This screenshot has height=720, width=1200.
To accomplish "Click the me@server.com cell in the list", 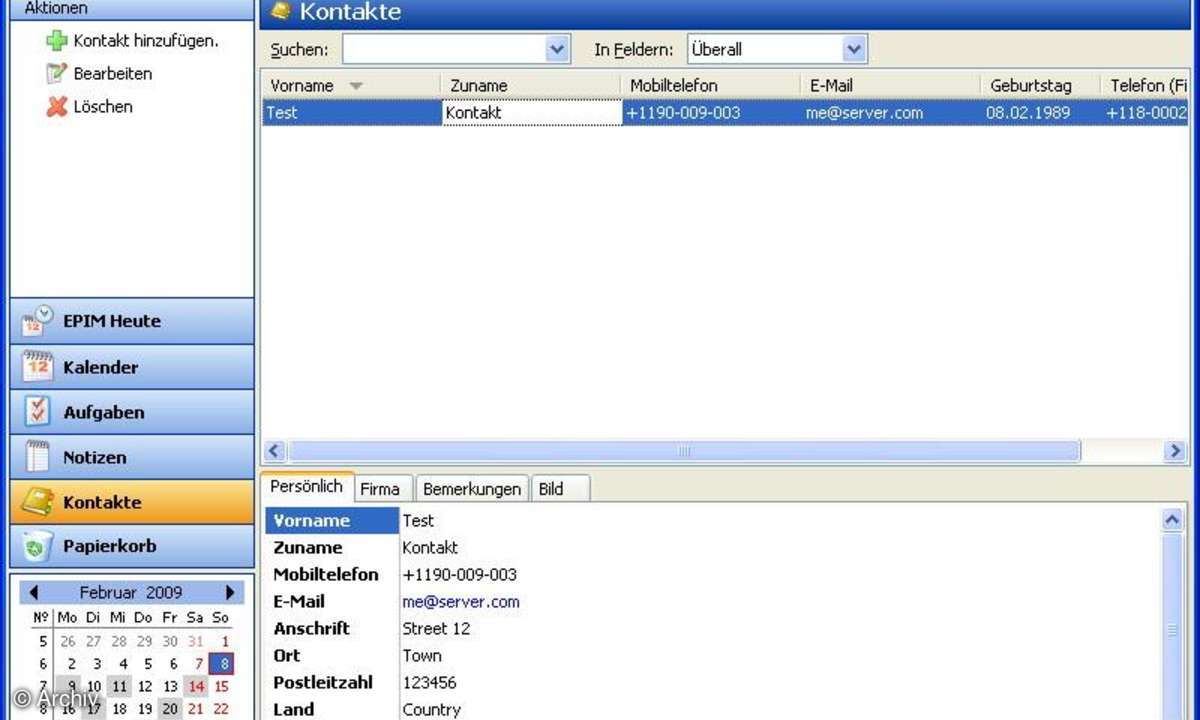I will [x=891, y=113].
